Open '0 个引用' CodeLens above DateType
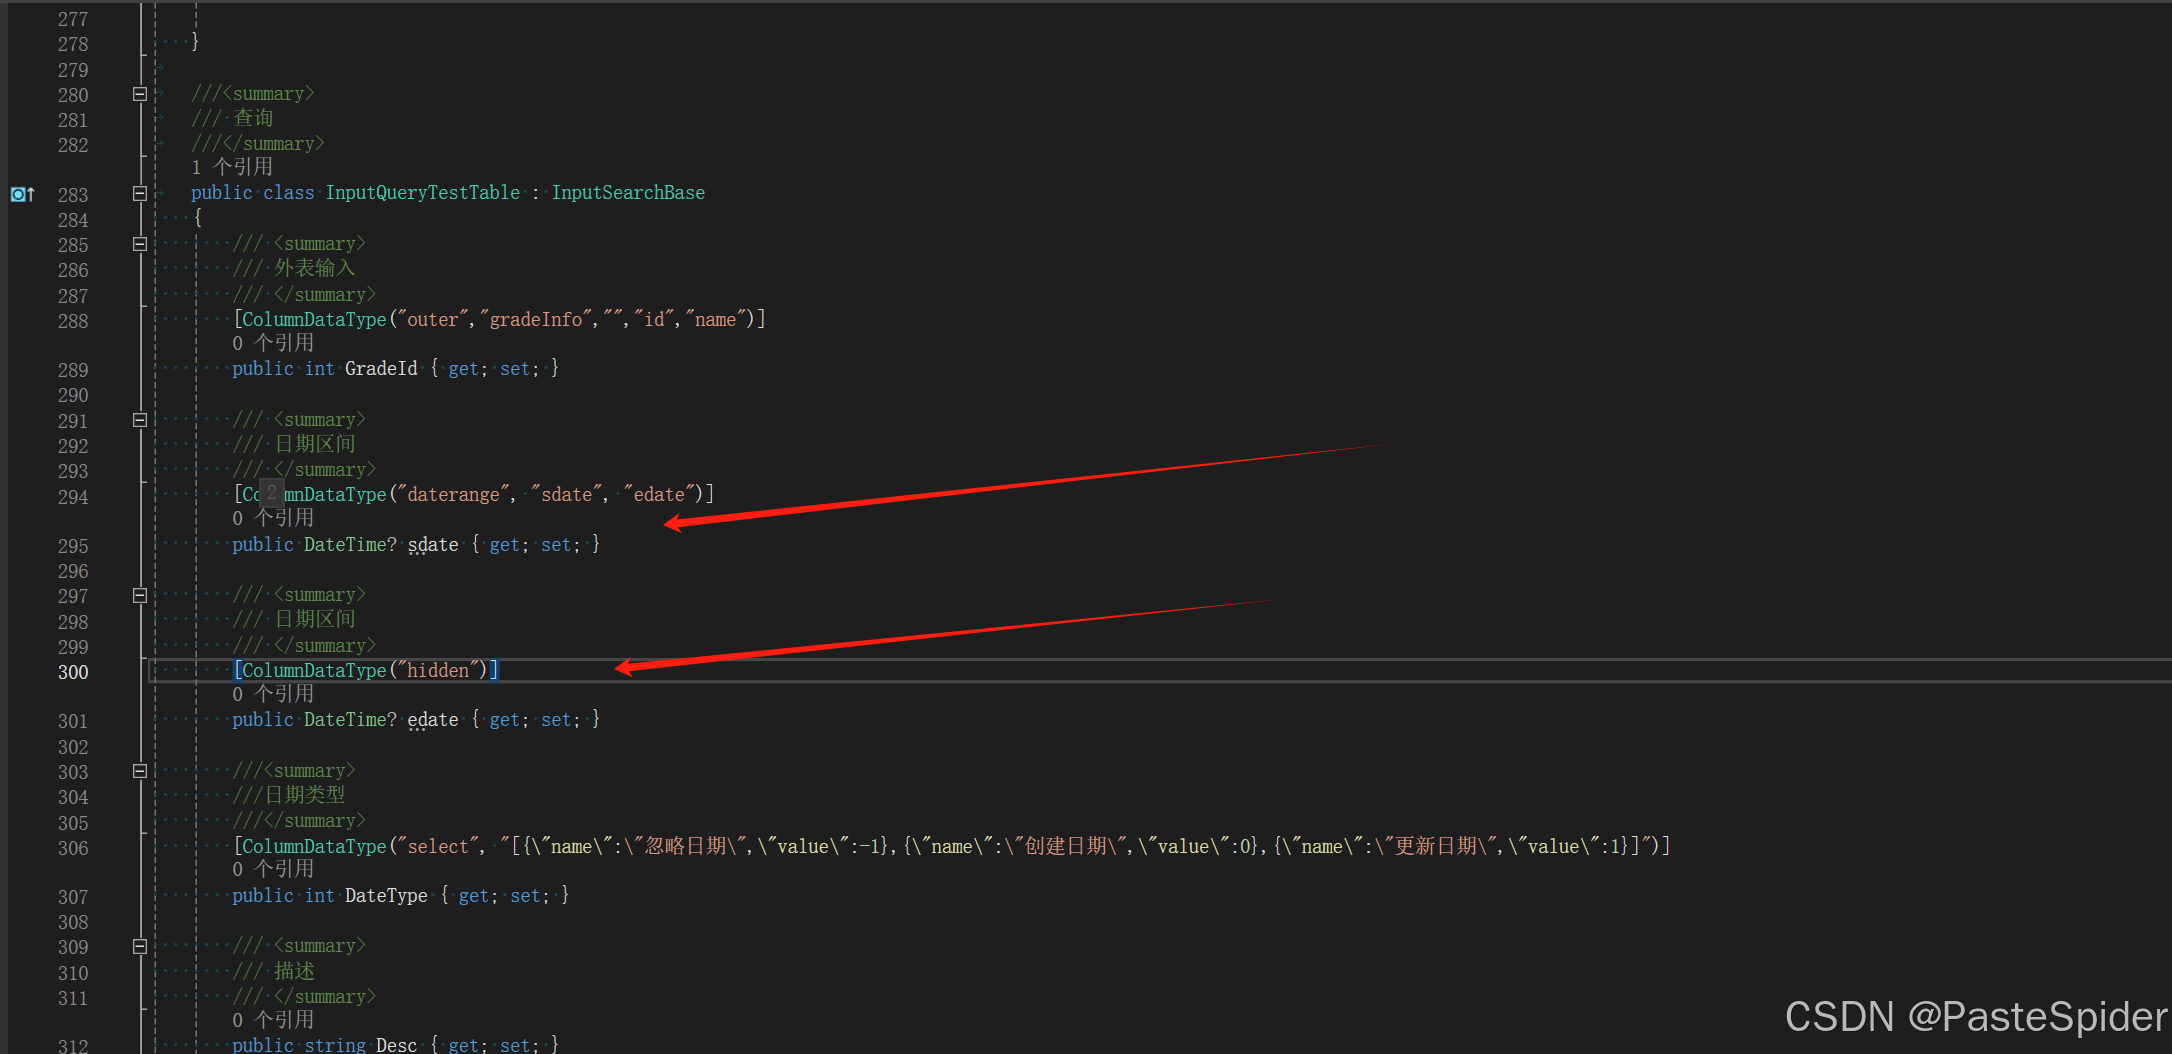 pos(273,869)
